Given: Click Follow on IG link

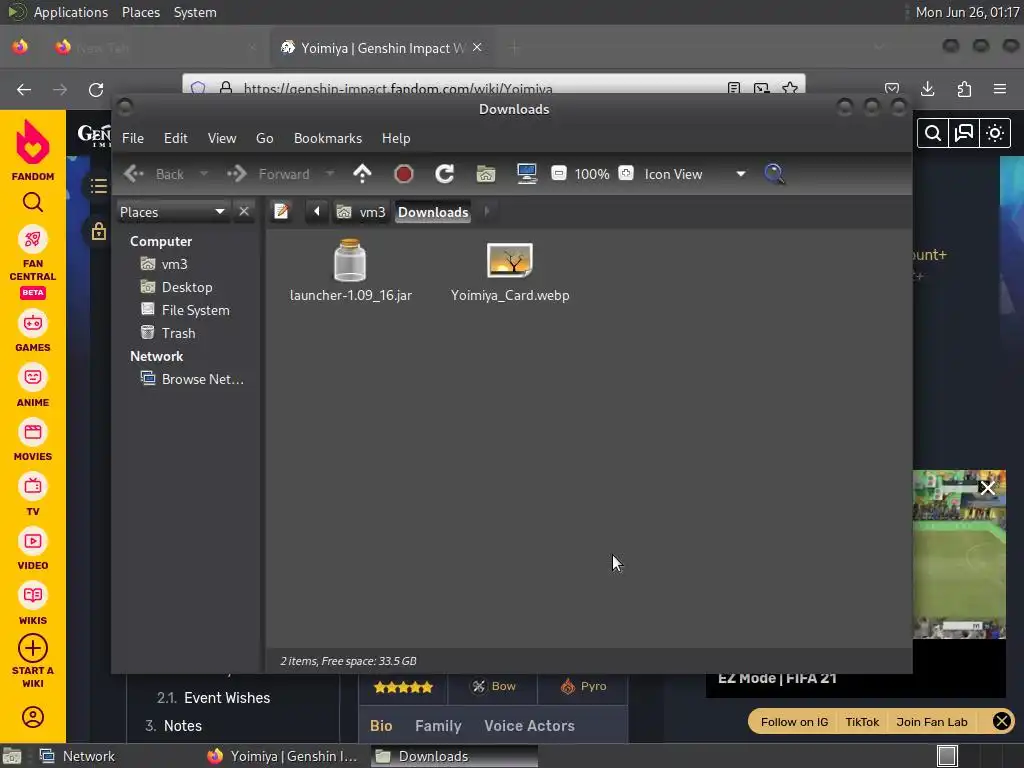Looking at the screenshot, I should (794, 722).
